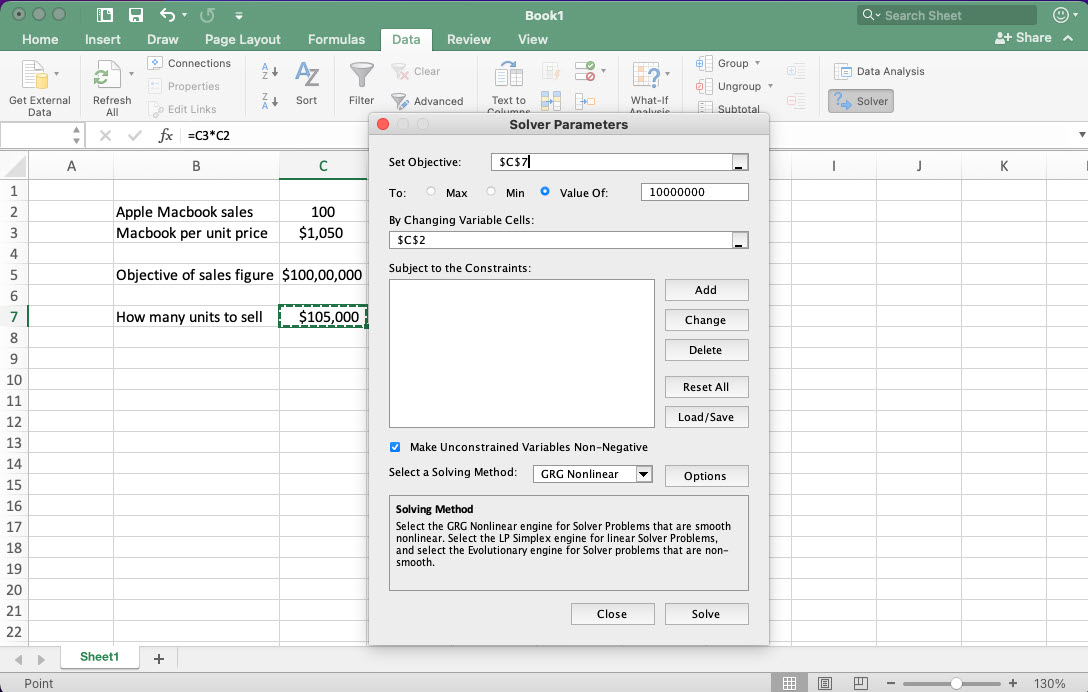Click the Value Of input field
Viewport: 1088px width, 692px height.
point(694,192)
